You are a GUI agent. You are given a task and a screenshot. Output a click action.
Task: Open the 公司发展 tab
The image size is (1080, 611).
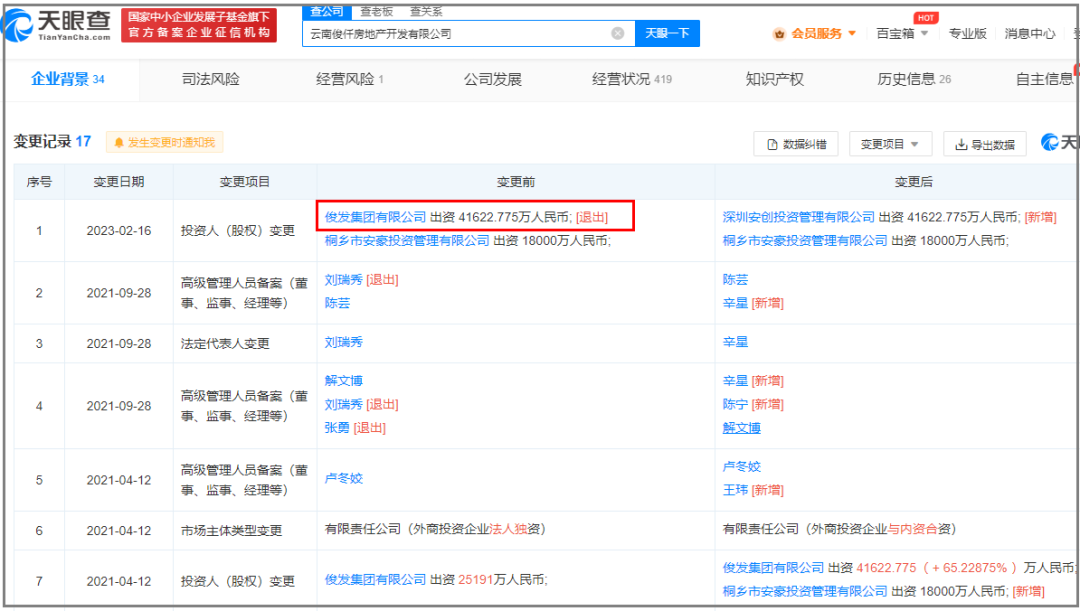coord(492,79)
